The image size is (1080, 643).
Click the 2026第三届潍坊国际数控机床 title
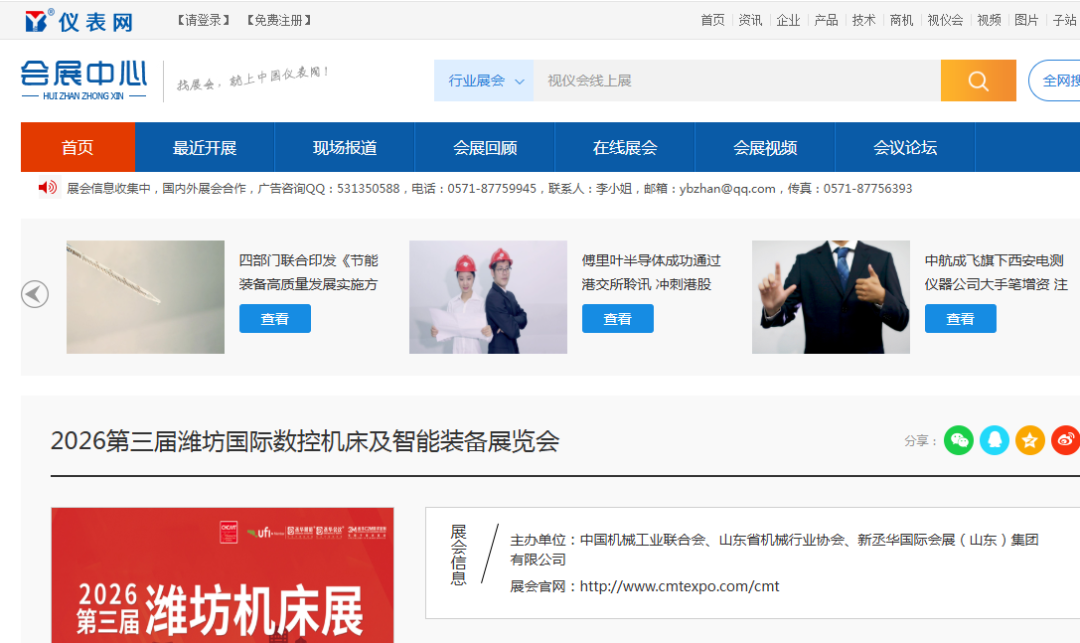[x=304, y=441]
